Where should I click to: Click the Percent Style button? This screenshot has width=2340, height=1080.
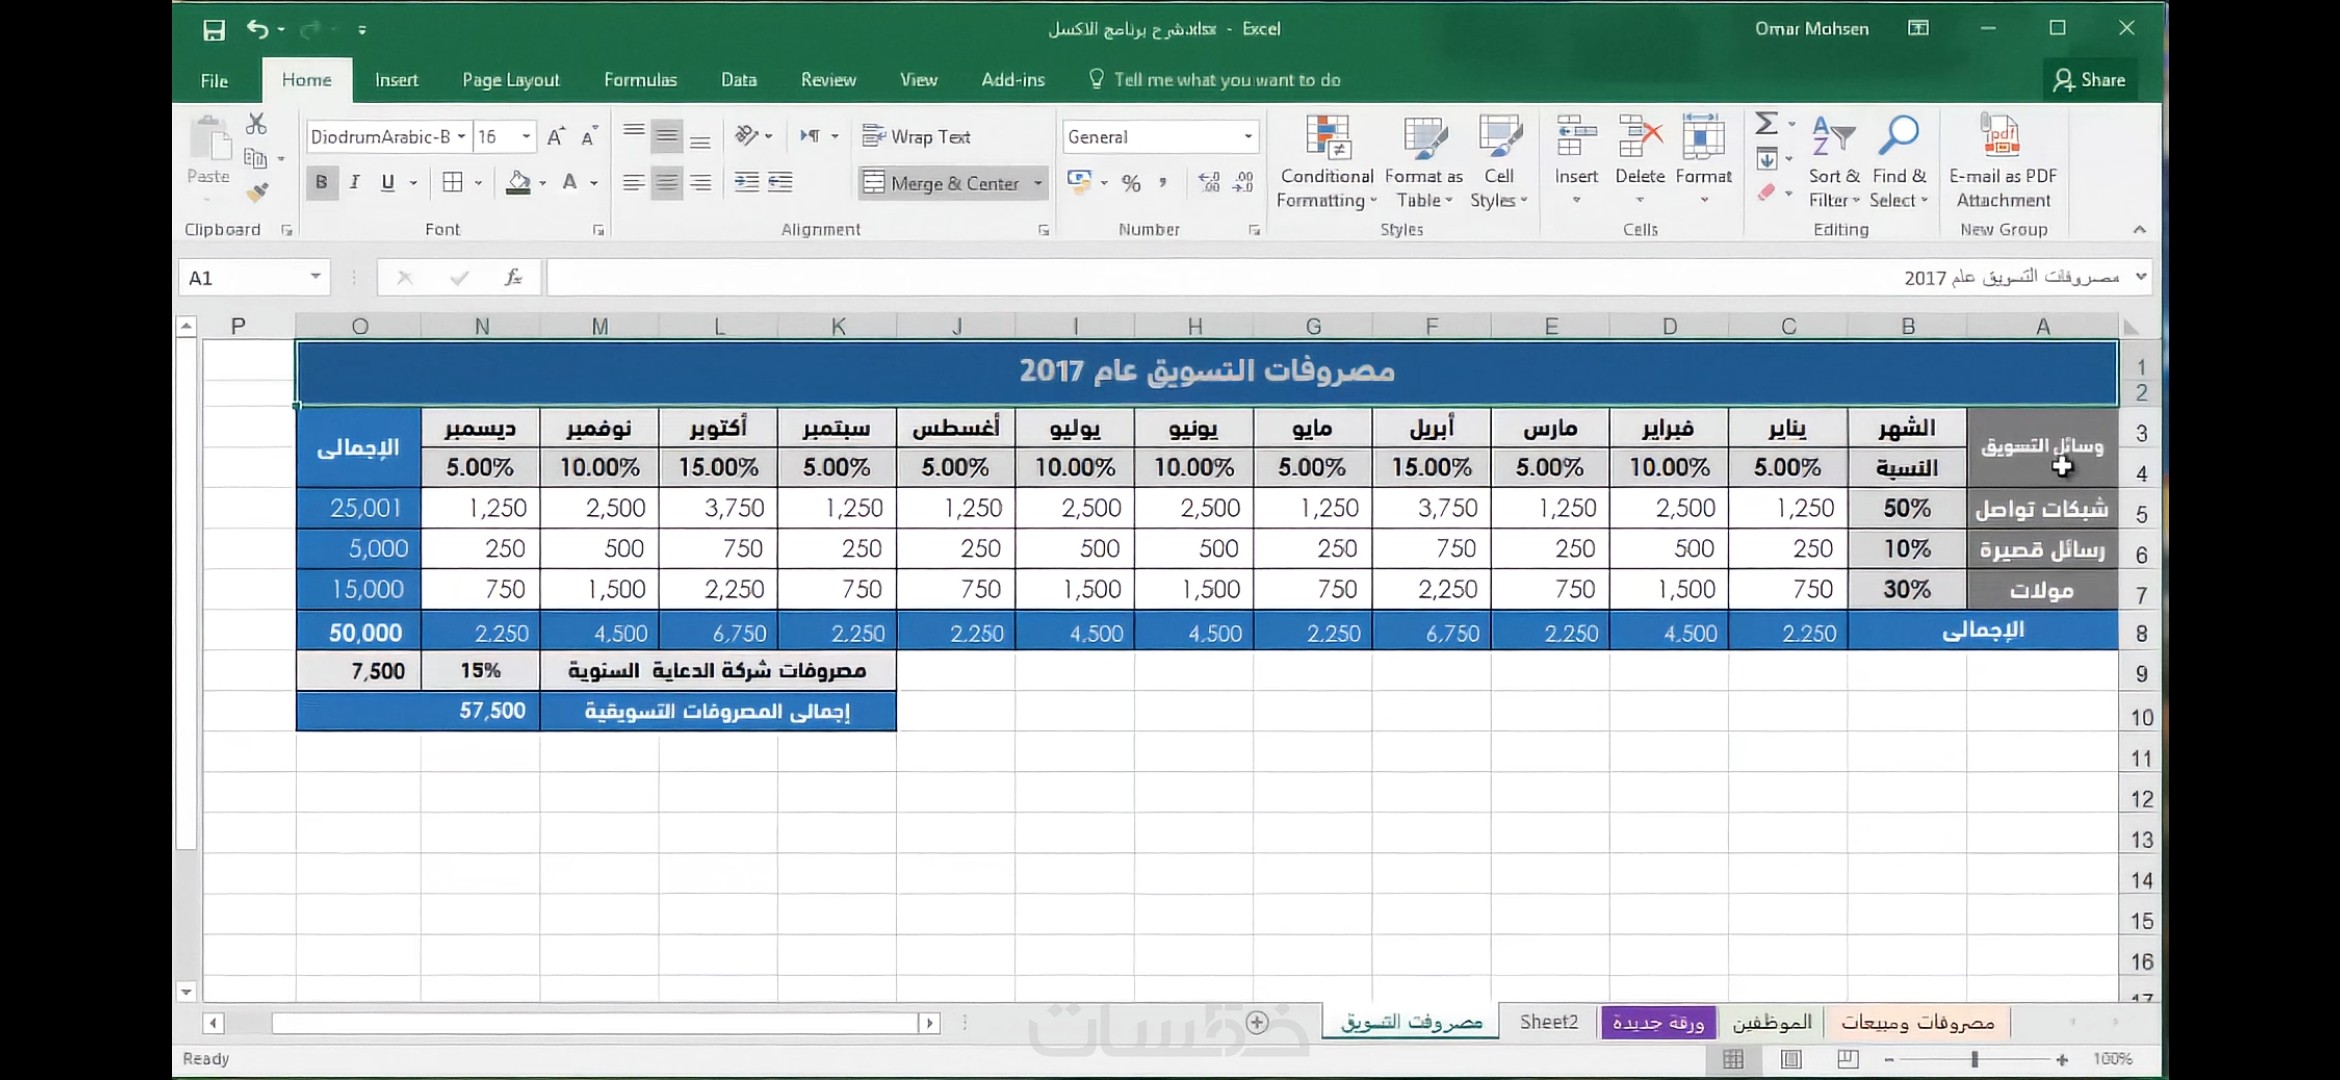(1131, 183)
